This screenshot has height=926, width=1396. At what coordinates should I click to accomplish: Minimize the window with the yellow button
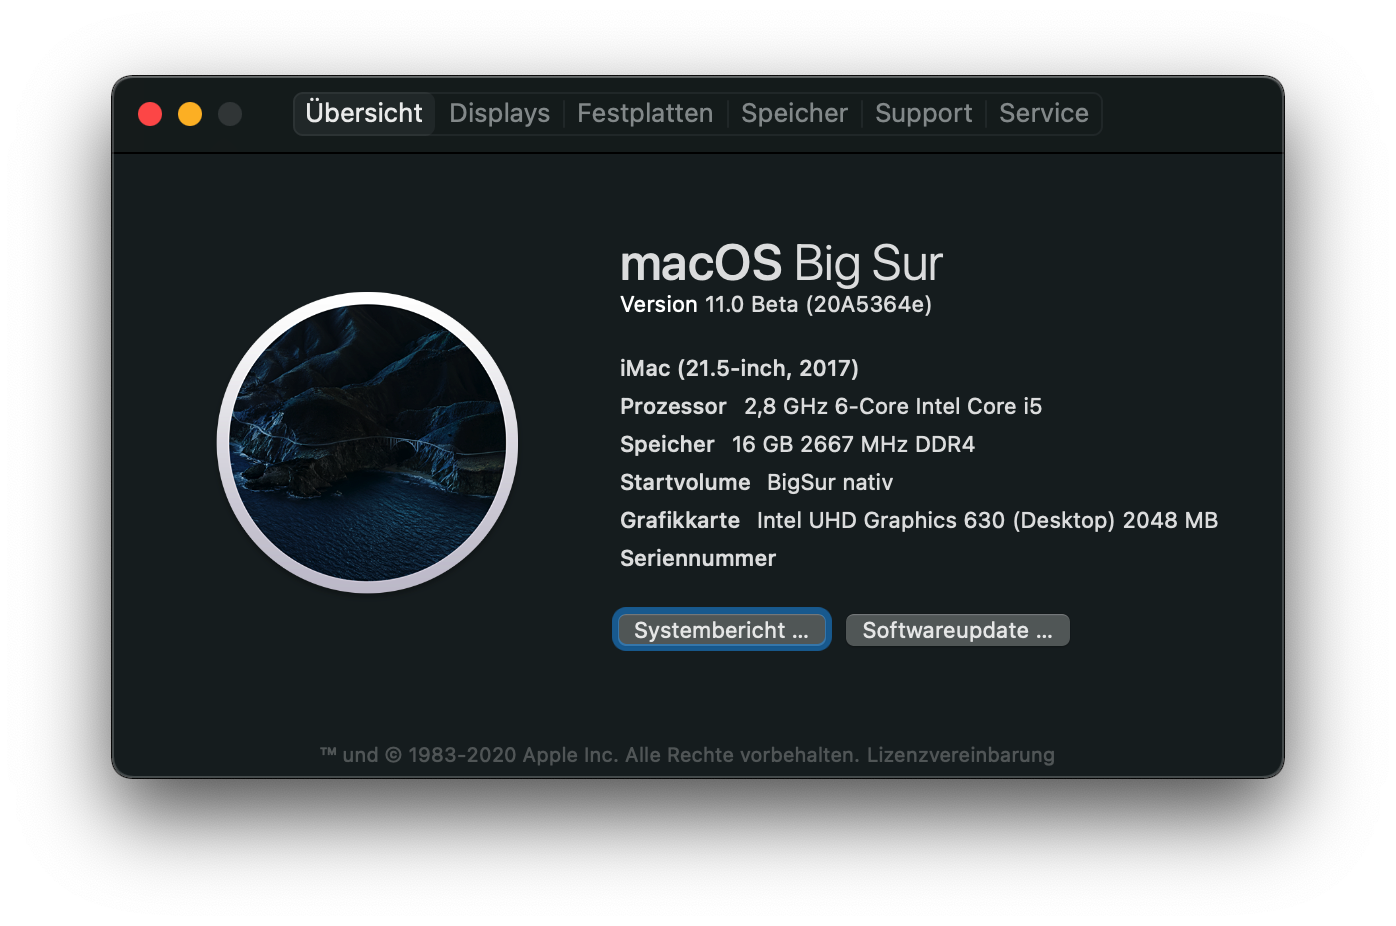(x=190, y=114)
